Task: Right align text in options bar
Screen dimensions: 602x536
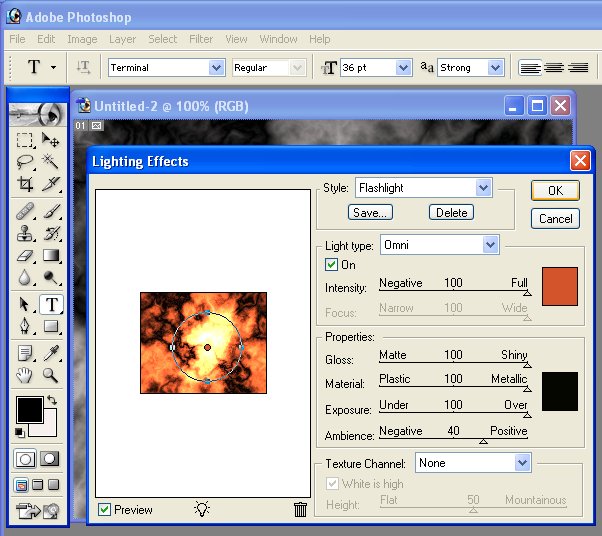Action: pos(578,68)
